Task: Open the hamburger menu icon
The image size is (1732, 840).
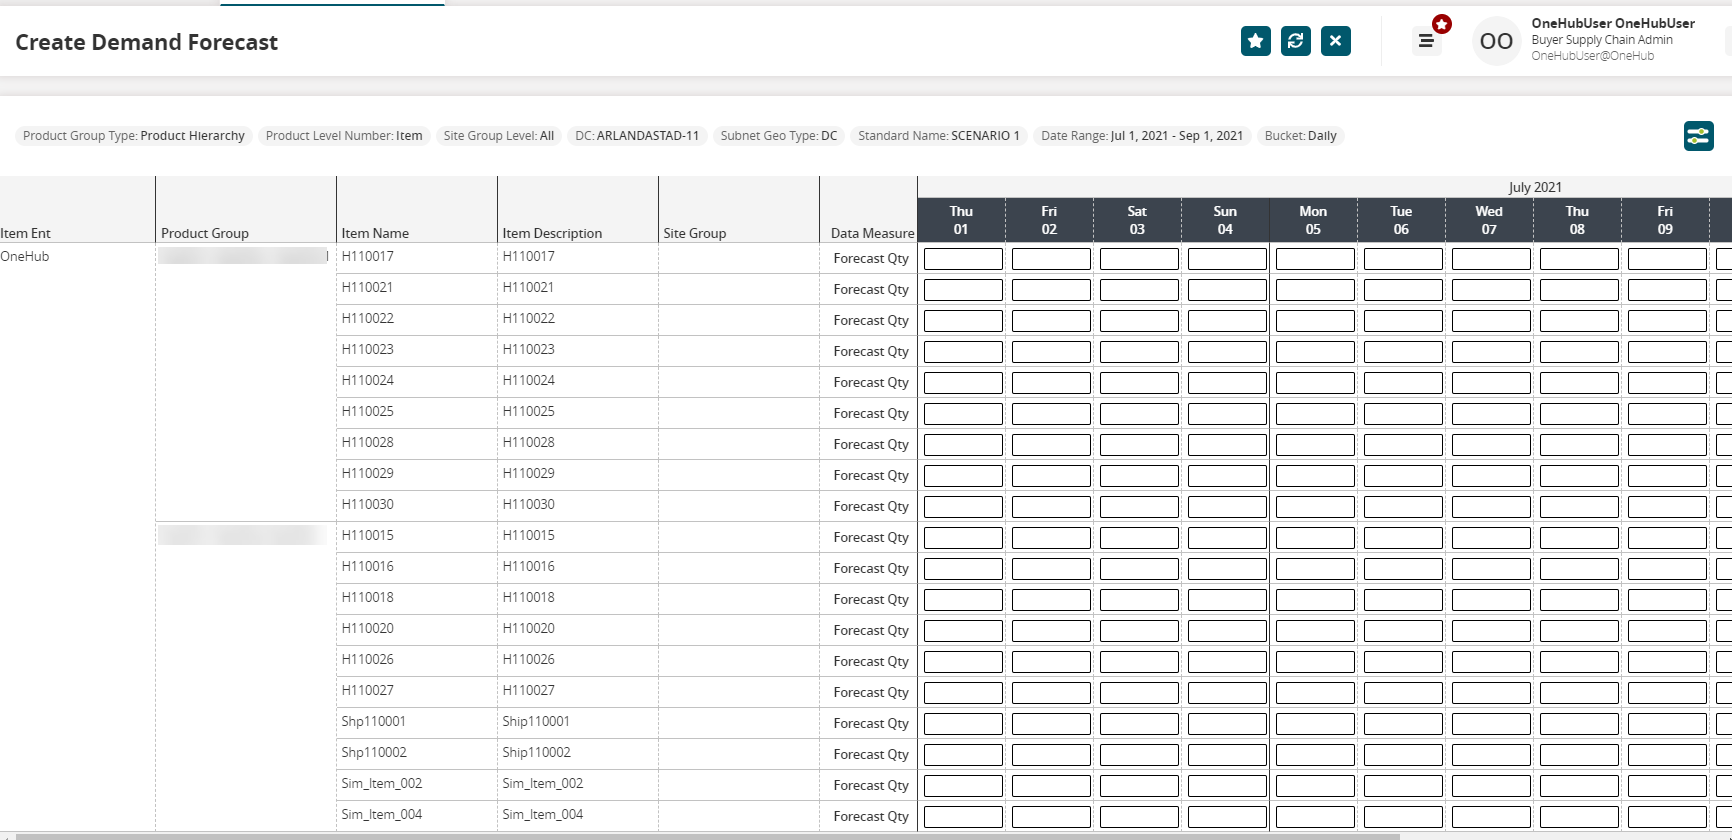Action: coord(1426,41)
